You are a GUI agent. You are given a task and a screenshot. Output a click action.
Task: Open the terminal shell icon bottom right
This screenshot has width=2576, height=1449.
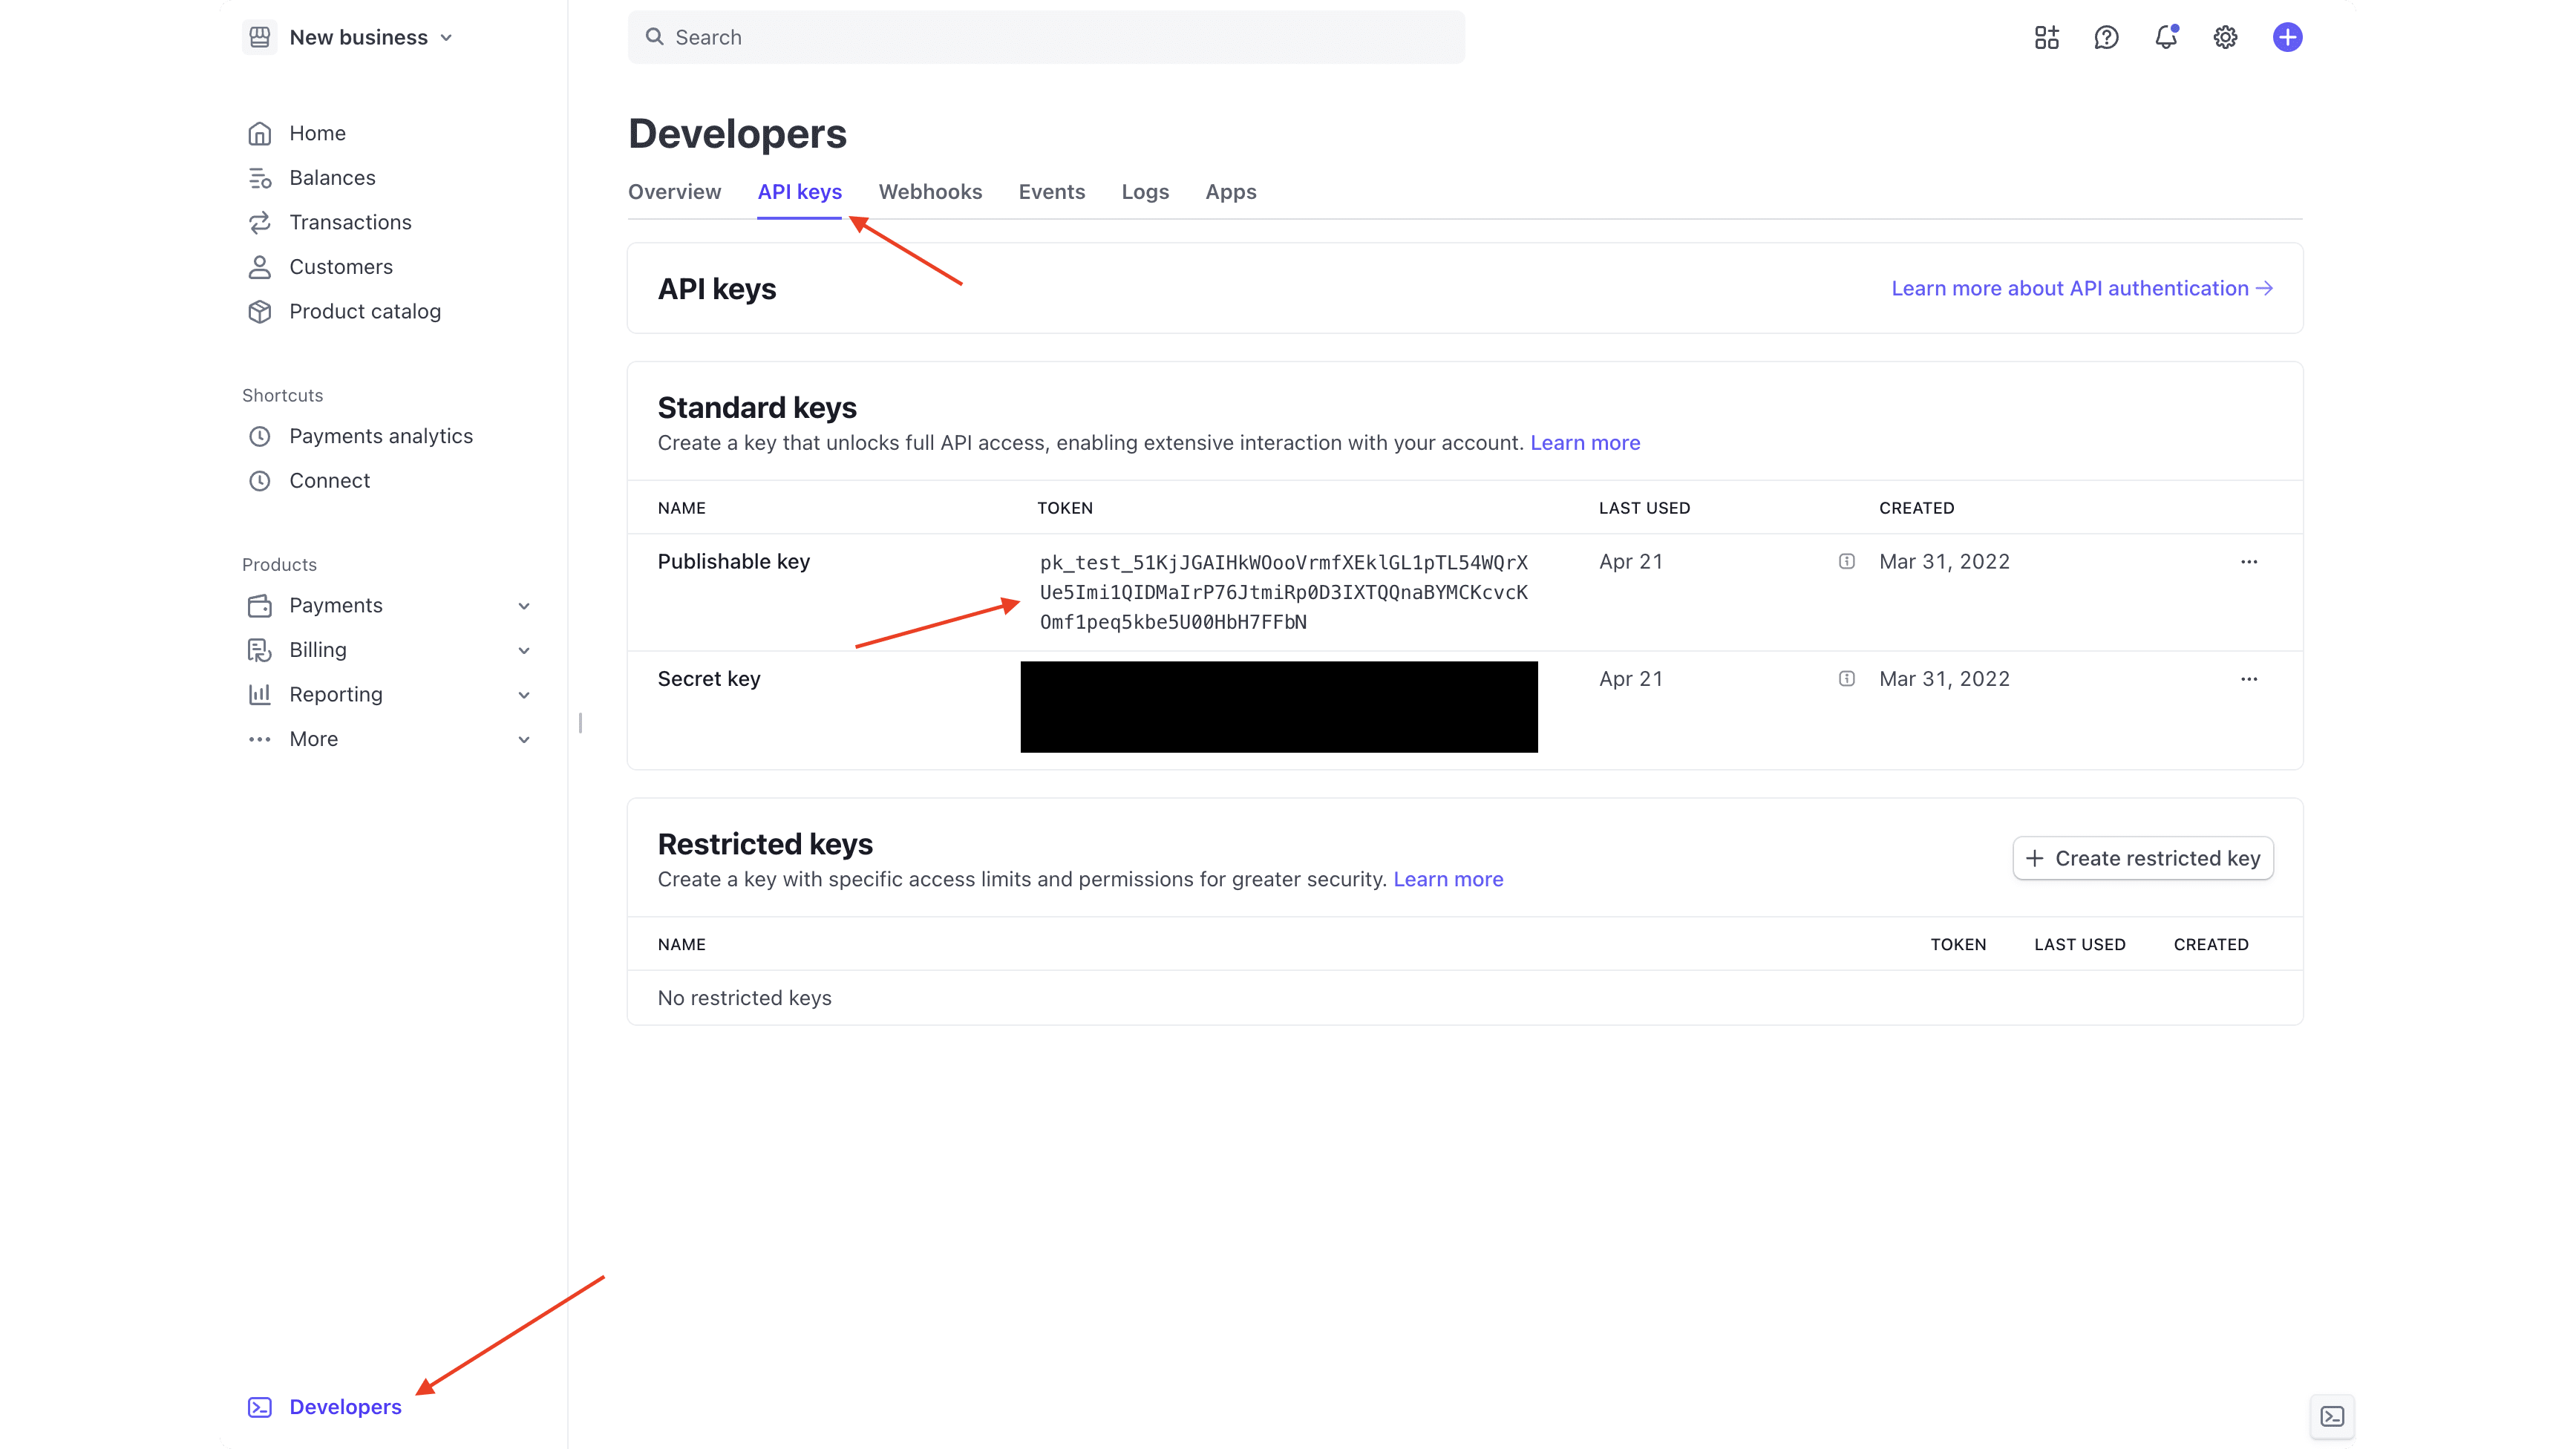2332,1416
